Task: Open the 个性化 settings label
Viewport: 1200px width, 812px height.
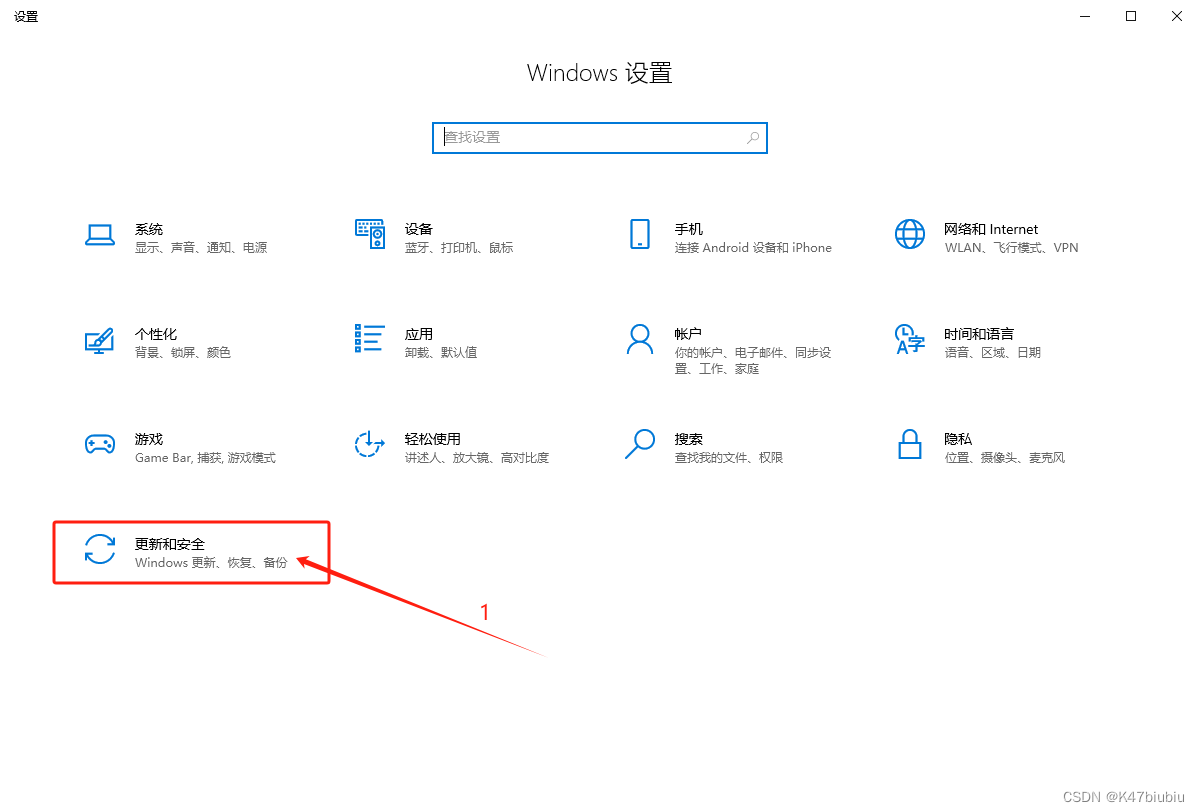Action: pyautogui.click(x=156, y=334)
